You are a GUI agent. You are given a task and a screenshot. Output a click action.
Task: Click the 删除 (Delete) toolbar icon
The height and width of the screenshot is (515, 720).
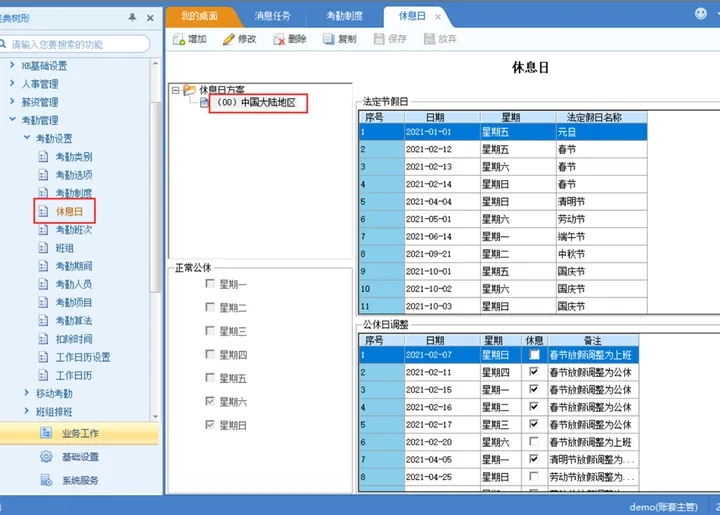(x=279, y=39)
